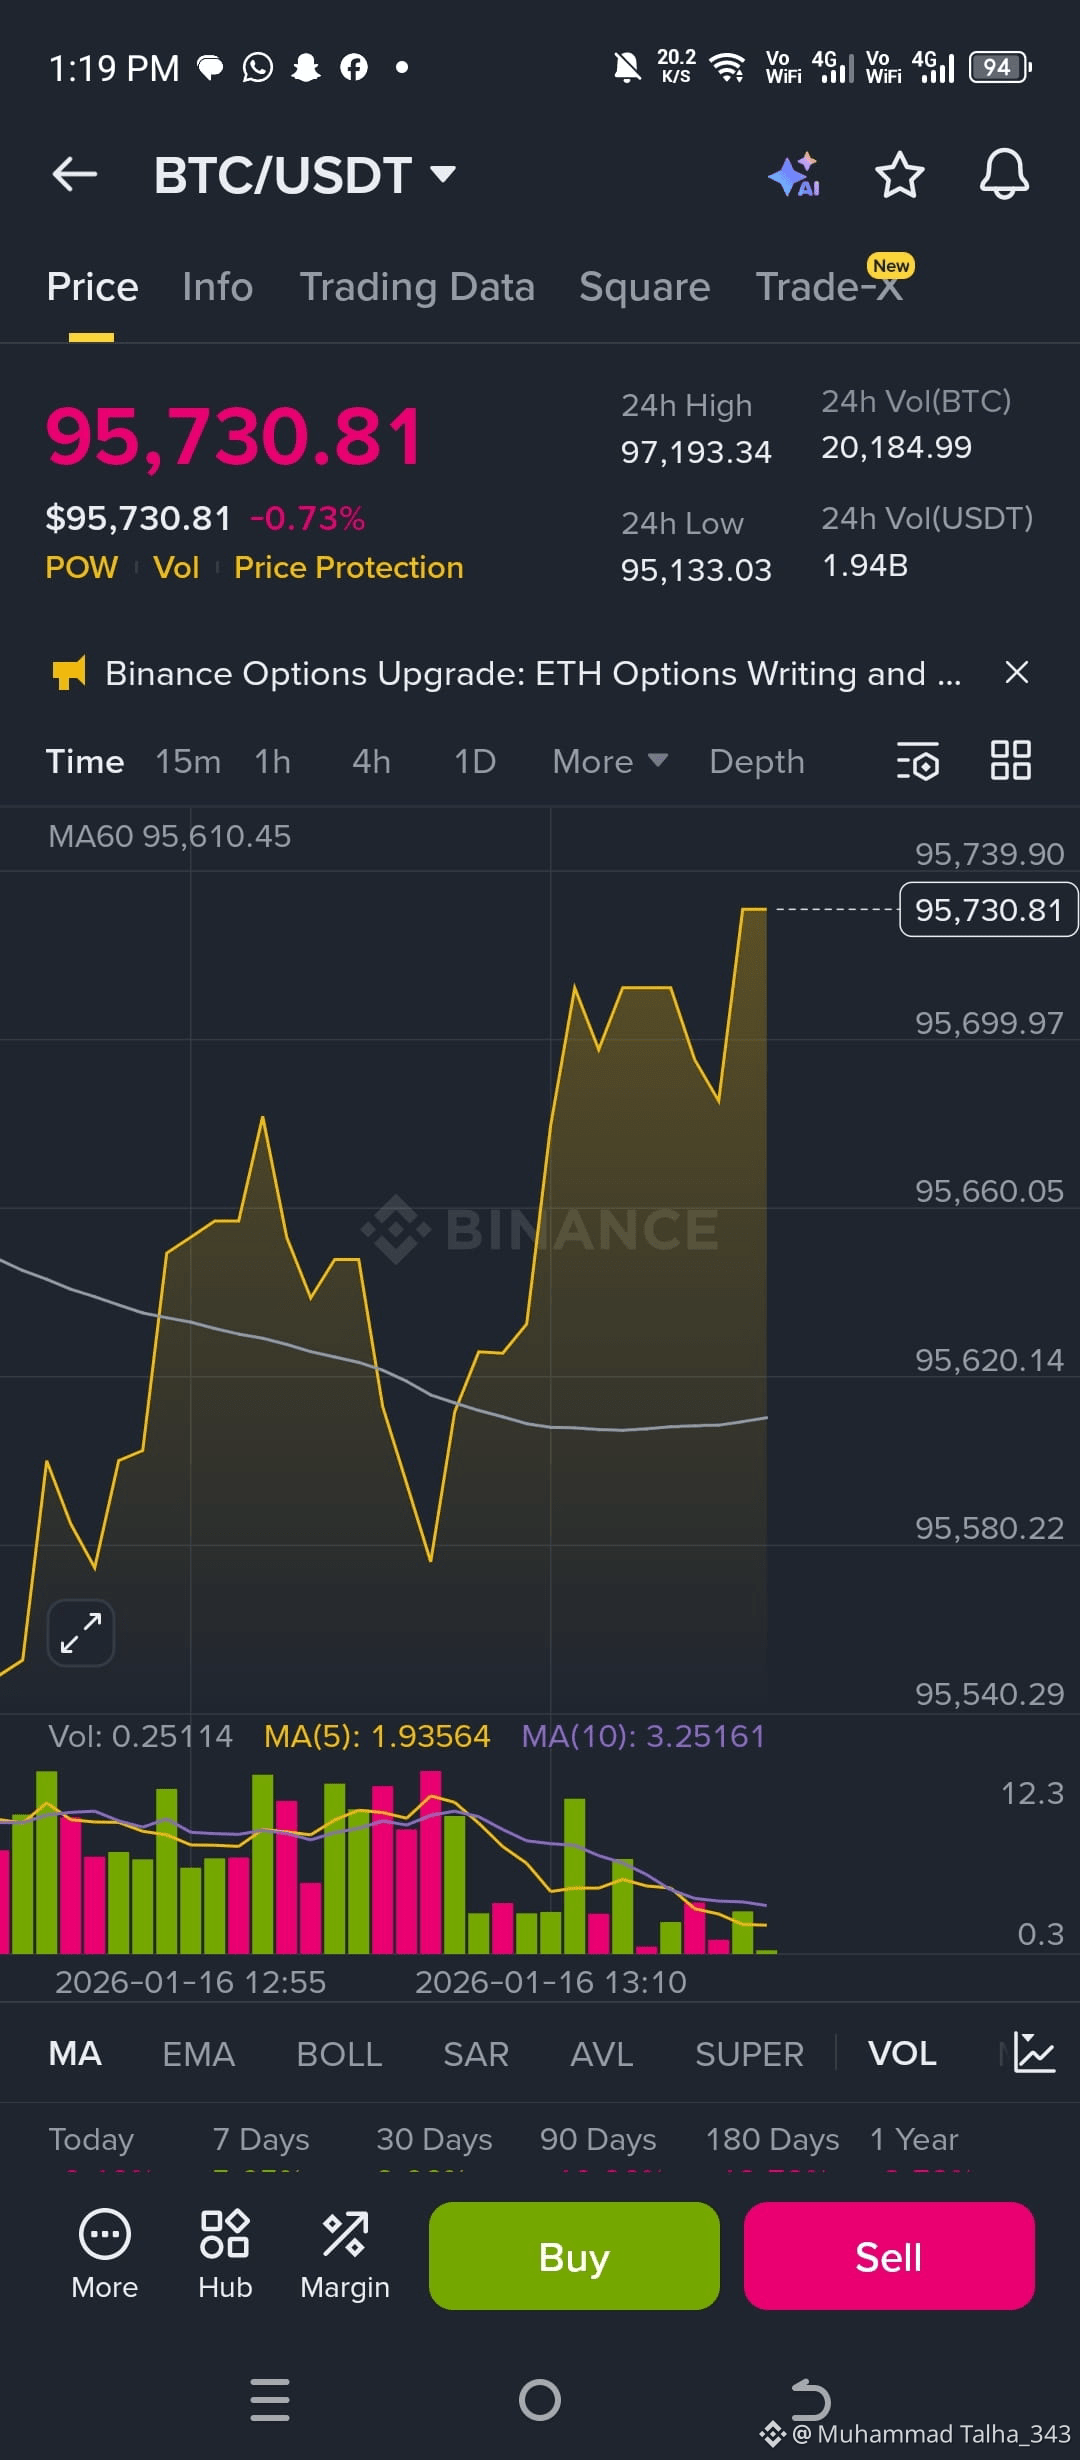This screenshot has width=1080, height=2460.
Task: Switch to the Info tab
Action: point(218,287)
